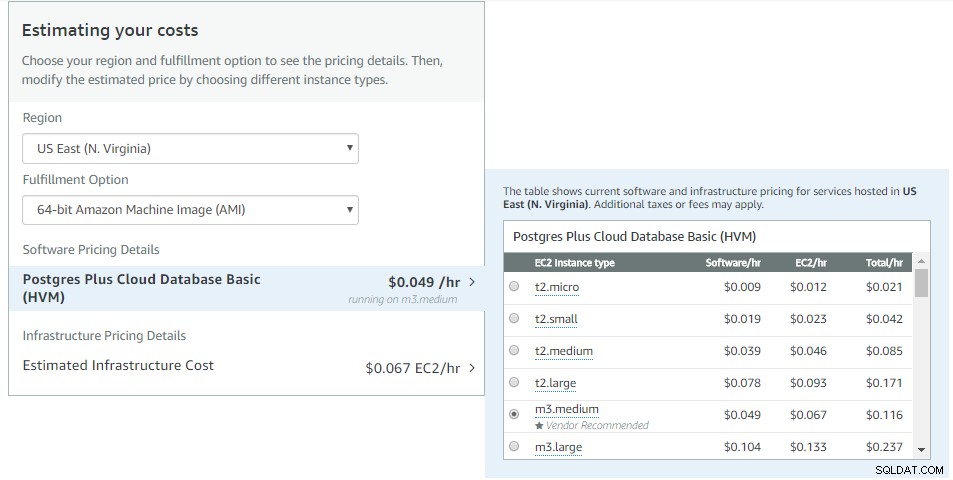The image size is (953, 480).
Task: Select the t2.large radio button
Action: pyautogui.click(x=514, y=382)
